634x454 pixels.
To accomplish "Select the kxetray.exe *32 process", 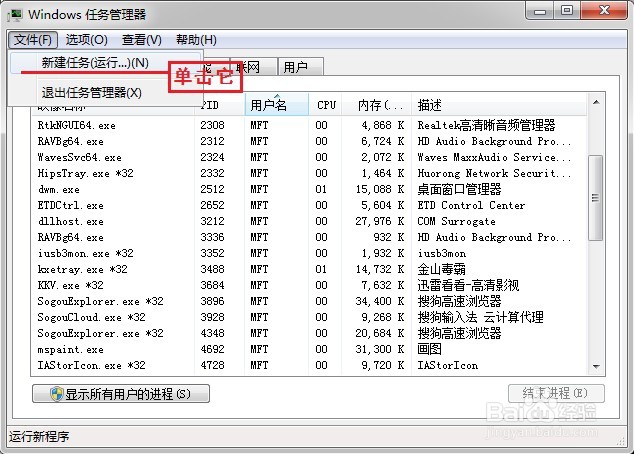I will tap(309, 269).
